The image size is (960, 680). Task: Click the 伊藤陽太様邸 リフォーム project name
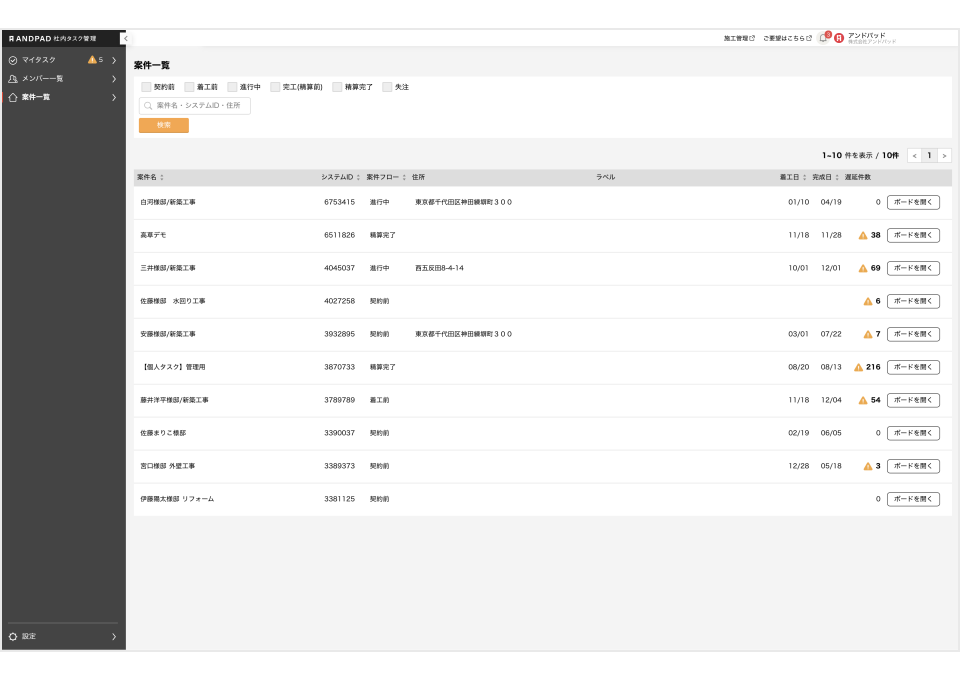pos(177,499)
